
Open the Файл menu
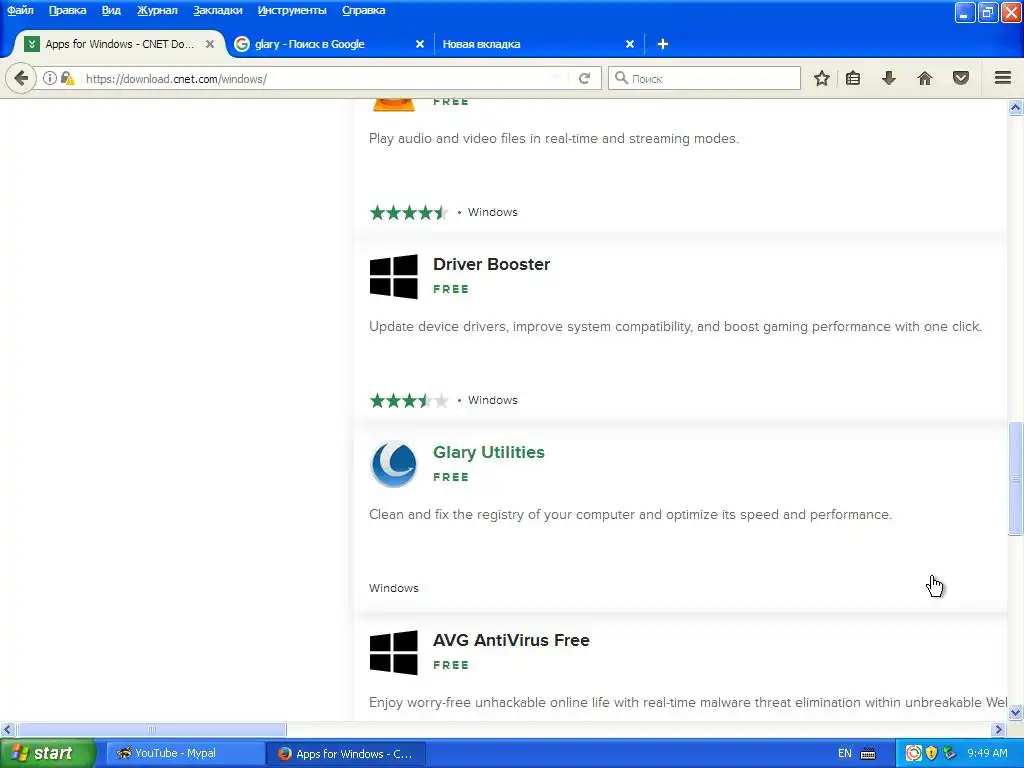(20, 10)
